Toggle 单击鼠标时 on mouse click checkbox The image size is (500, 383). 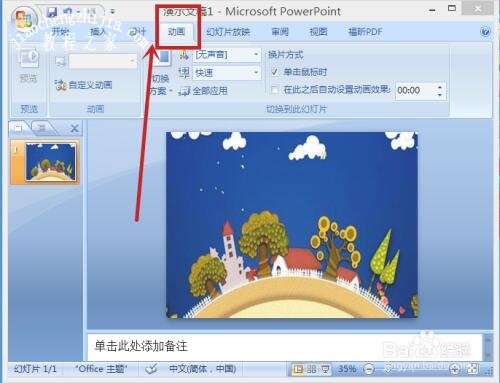pos(275,72)
